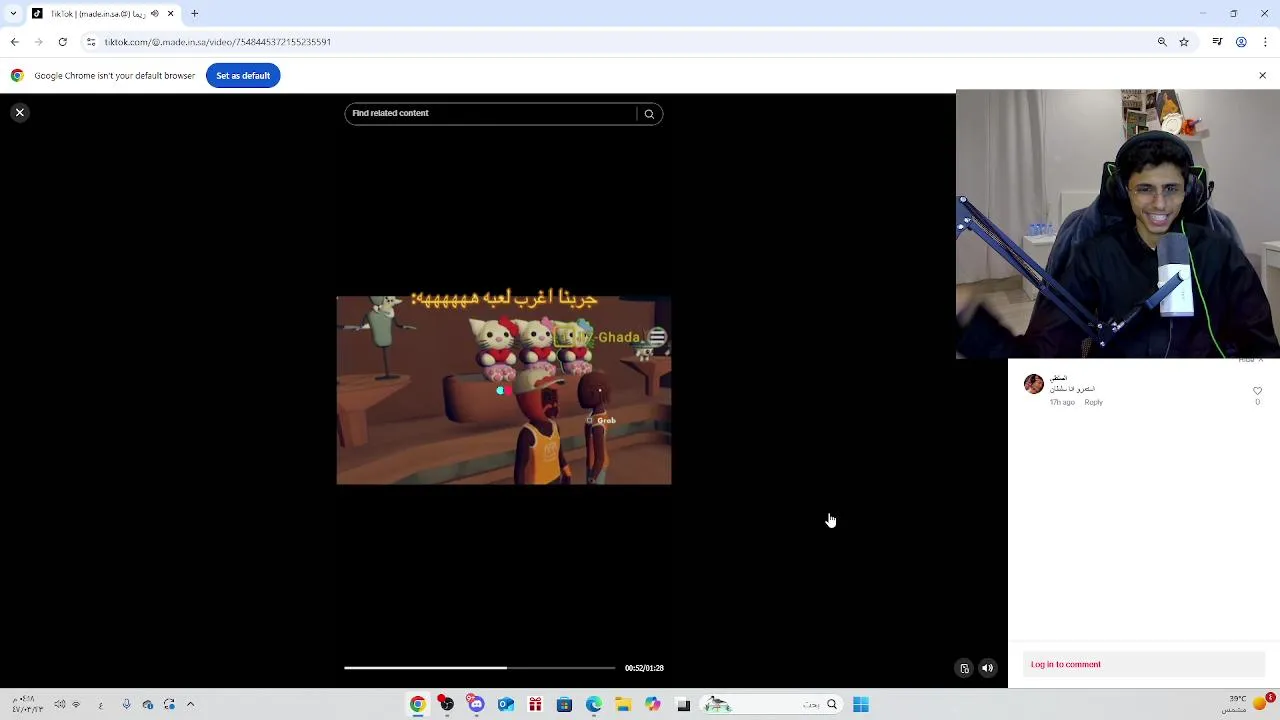Open Discord from the taskbar
Image resolution: width=1280 pixels, height=720 pixels.
476,705
